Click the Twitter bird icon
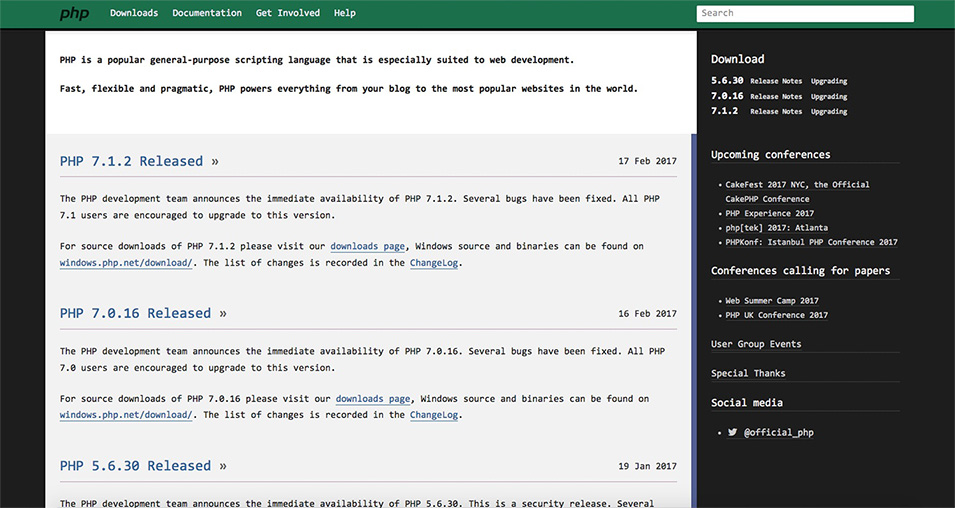 [x=732, y=432]
